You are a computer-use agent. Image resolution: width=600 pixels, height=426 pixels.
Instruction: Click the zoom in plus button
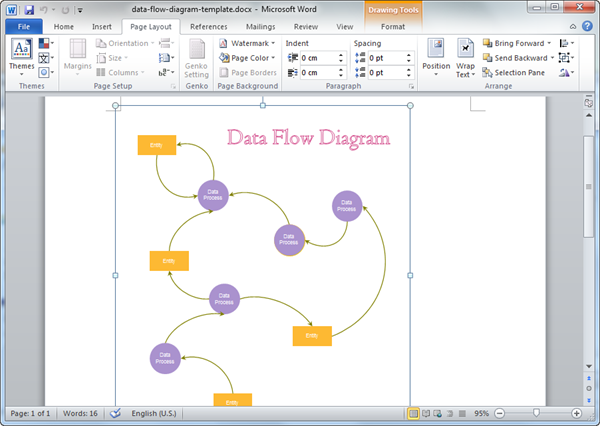point(577,413)
